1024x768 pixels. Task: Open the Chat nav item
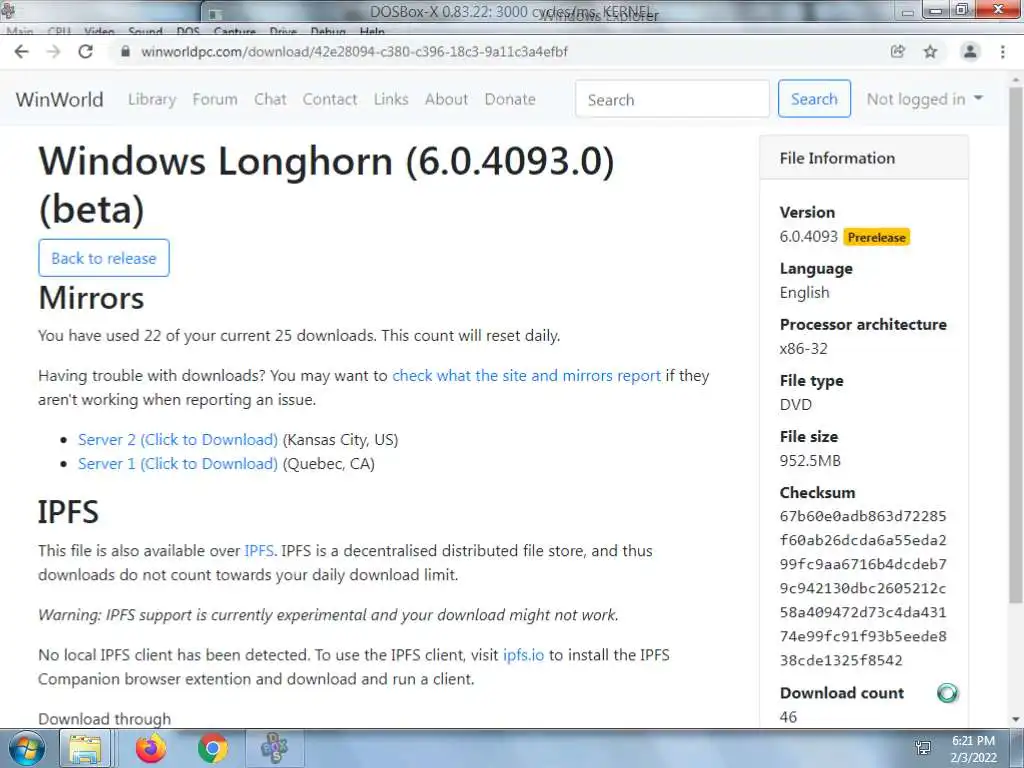click(270, 99)
